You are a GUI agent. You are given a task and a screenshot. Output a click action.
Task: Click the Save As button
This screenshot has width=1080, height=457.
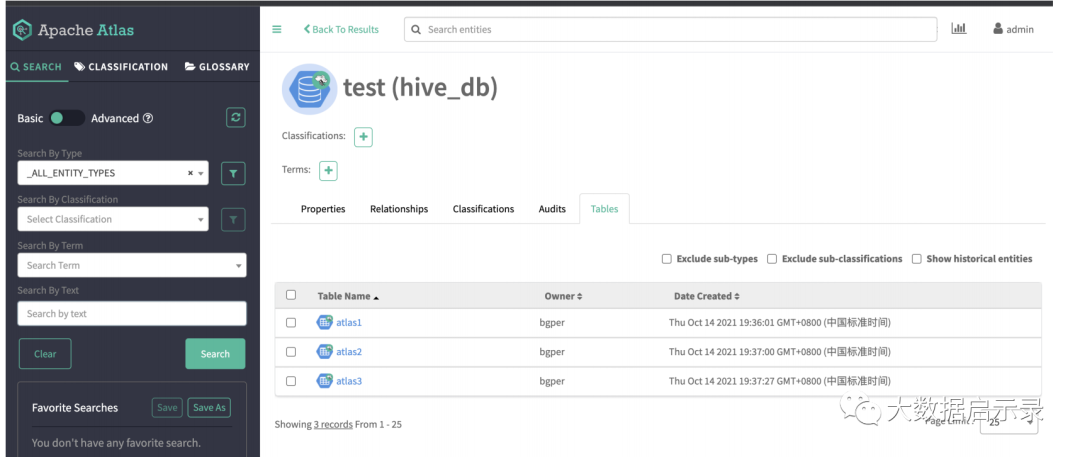[x=209, y=407]
